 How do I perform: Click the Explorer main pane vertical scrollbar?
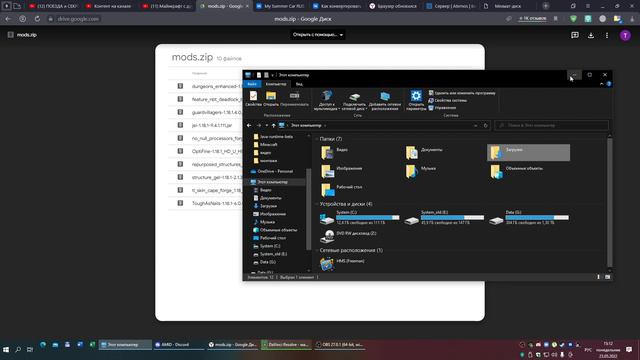(x=610, y=202)
